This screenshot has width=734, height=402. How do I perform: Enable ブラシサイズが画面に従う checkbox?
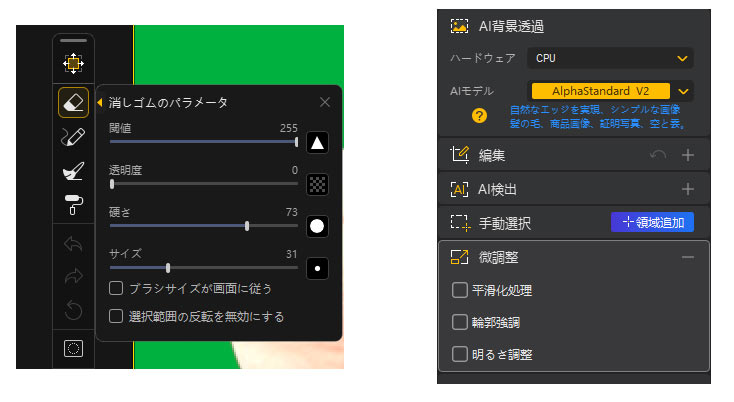coord(116,288)
